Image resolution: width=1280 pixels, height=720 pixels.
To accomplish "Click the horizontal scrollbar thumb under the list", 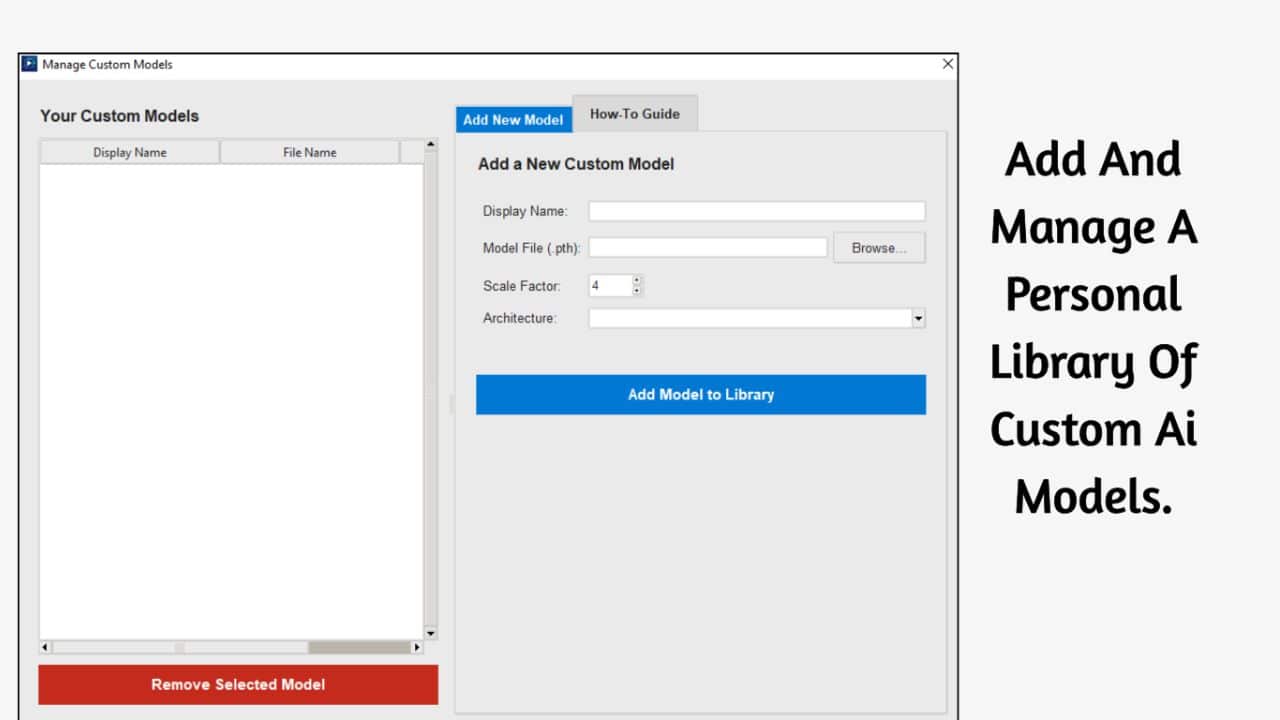I will [358, 647].
